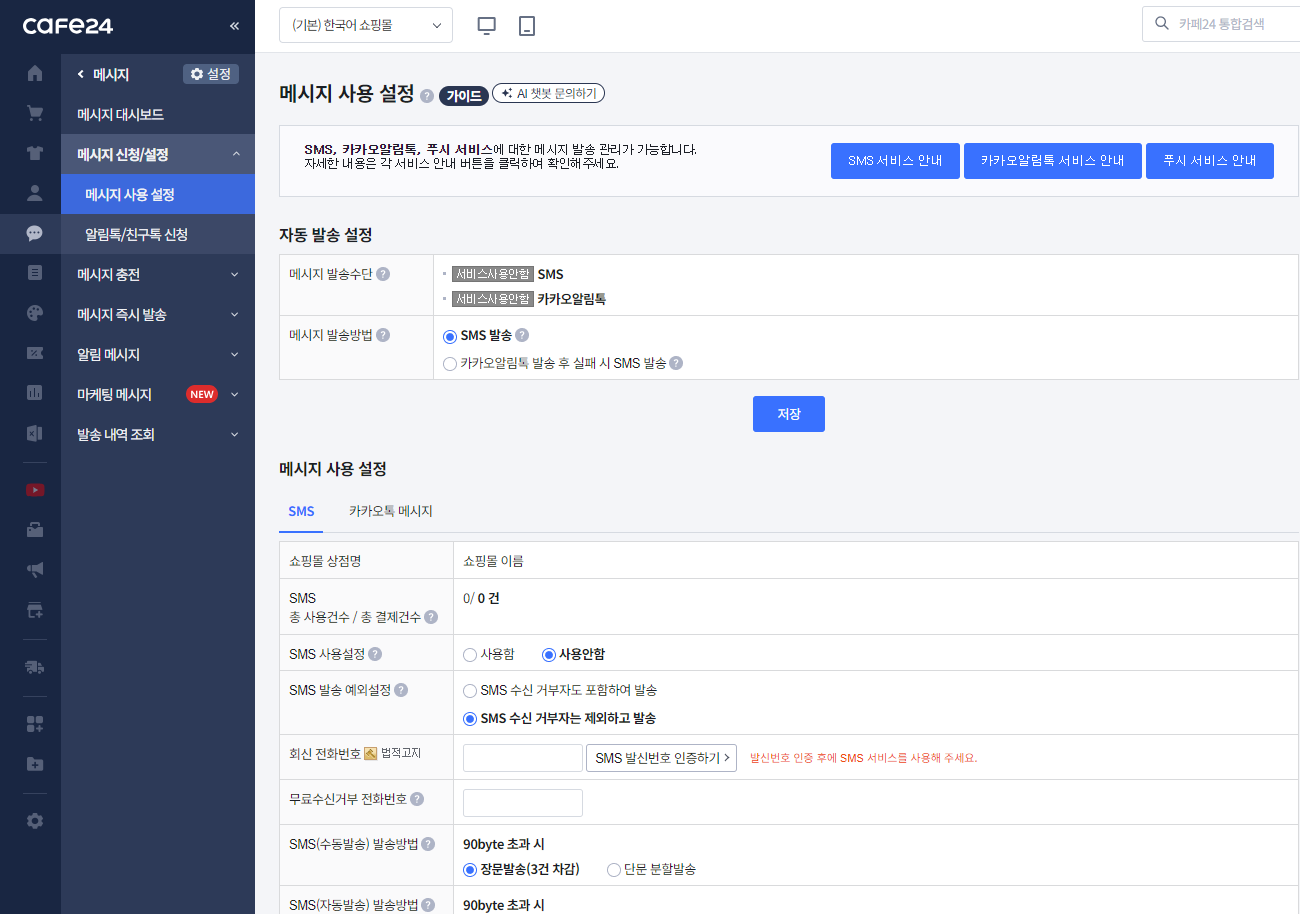Select the SMS 발송 radio option
This screenshot has width=1300, height=914.
click(x=450, y=336)
